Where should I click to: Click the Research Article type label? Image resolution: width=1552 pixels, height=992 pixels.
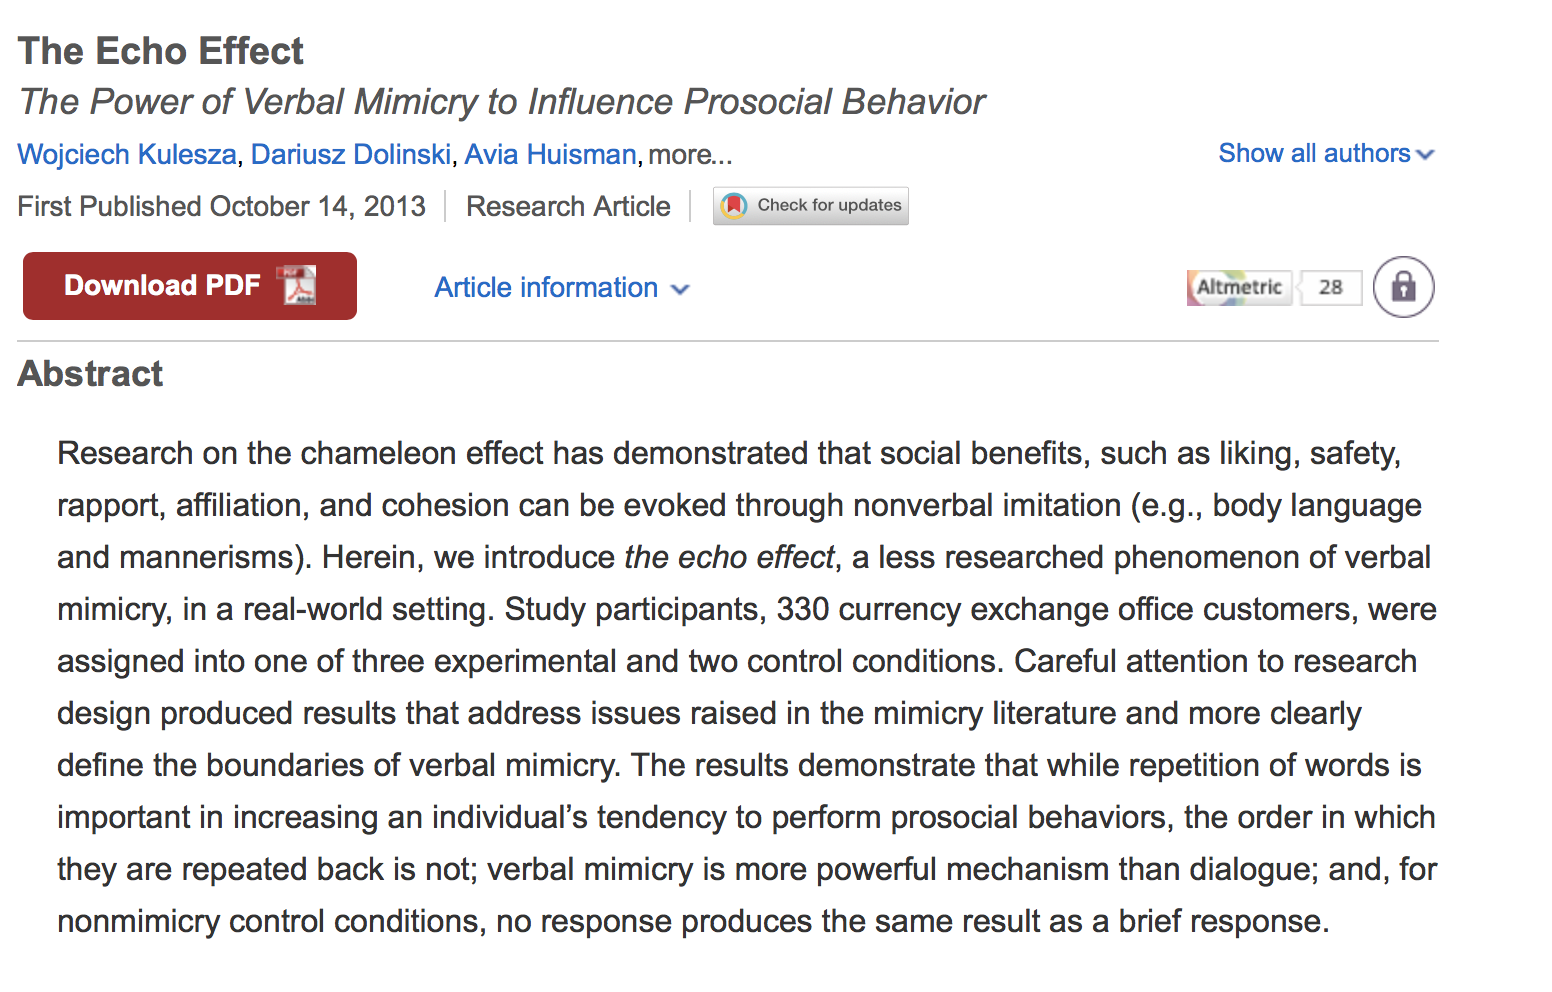coord(568,206)
